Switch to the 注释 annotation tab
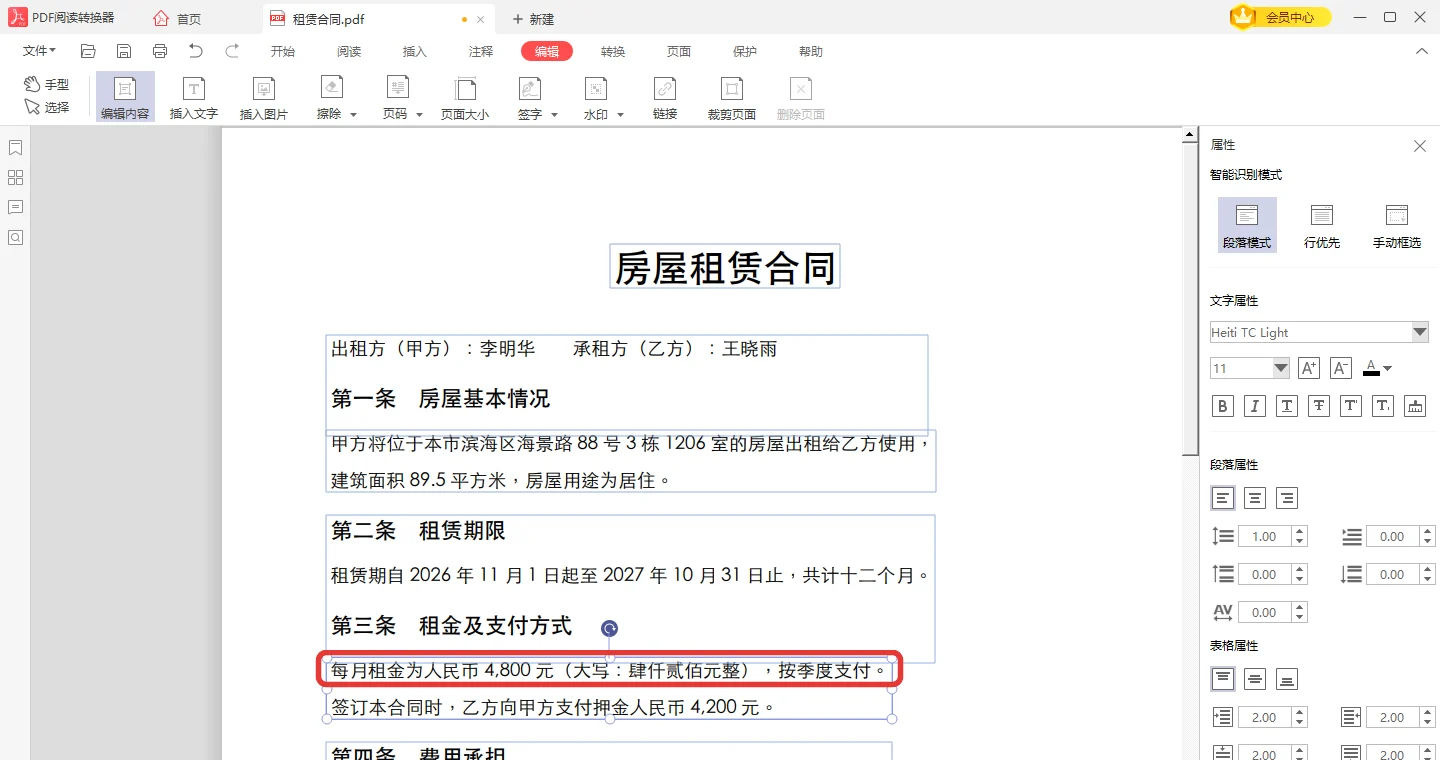The width and height of the screenshot is (1440, 760). point(481,52)
